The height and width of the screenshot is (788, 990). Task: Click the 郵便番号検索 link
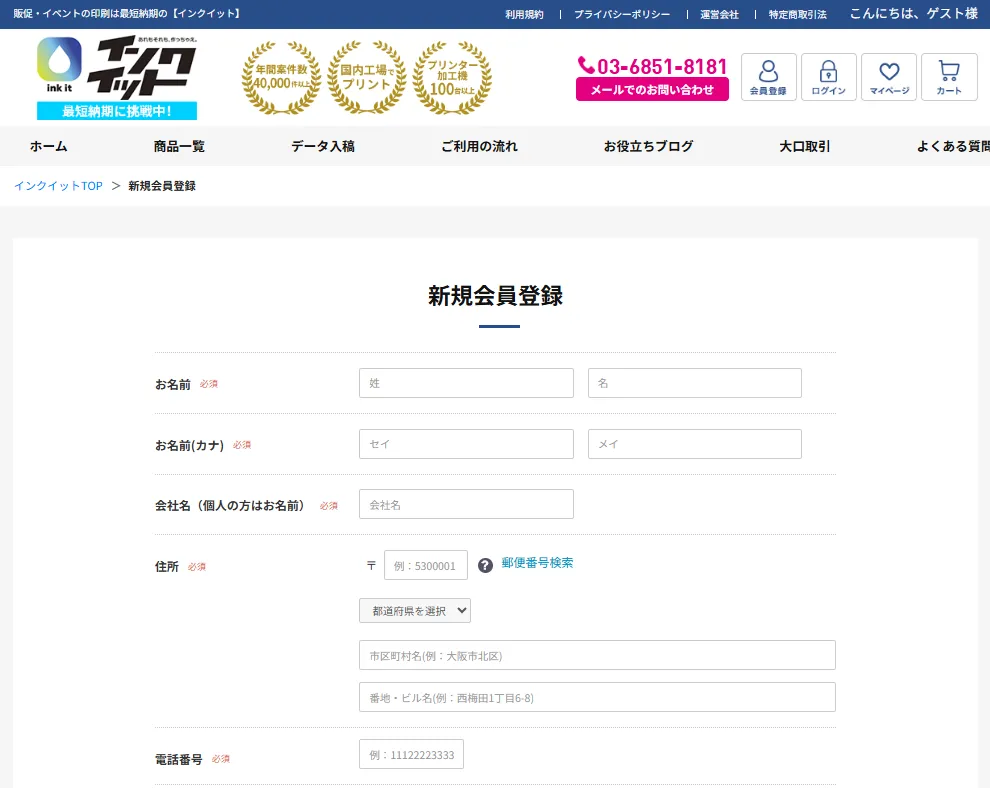pos(537,563)
